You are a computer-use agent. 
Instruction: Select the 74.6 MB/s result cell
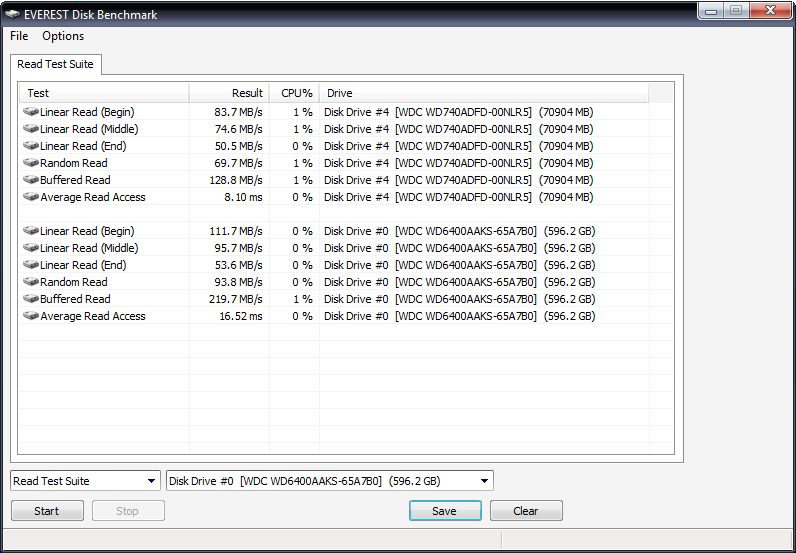[x=238, y=128]
